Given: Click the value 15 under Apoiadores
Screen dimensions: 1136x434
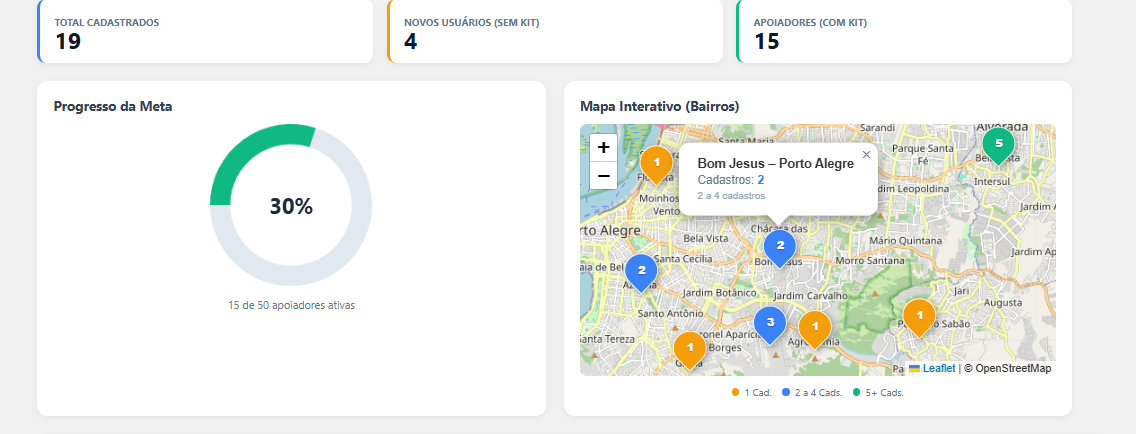Looking at the screenshot, I should pyautogui.click(x=767, y=41).
